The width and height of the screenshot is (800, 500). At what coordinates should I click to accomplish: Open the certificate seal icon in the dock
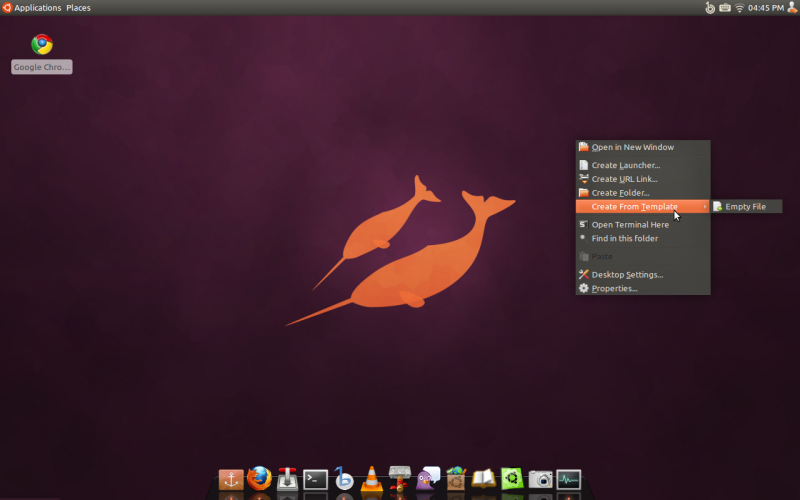[x=399, y=479]
